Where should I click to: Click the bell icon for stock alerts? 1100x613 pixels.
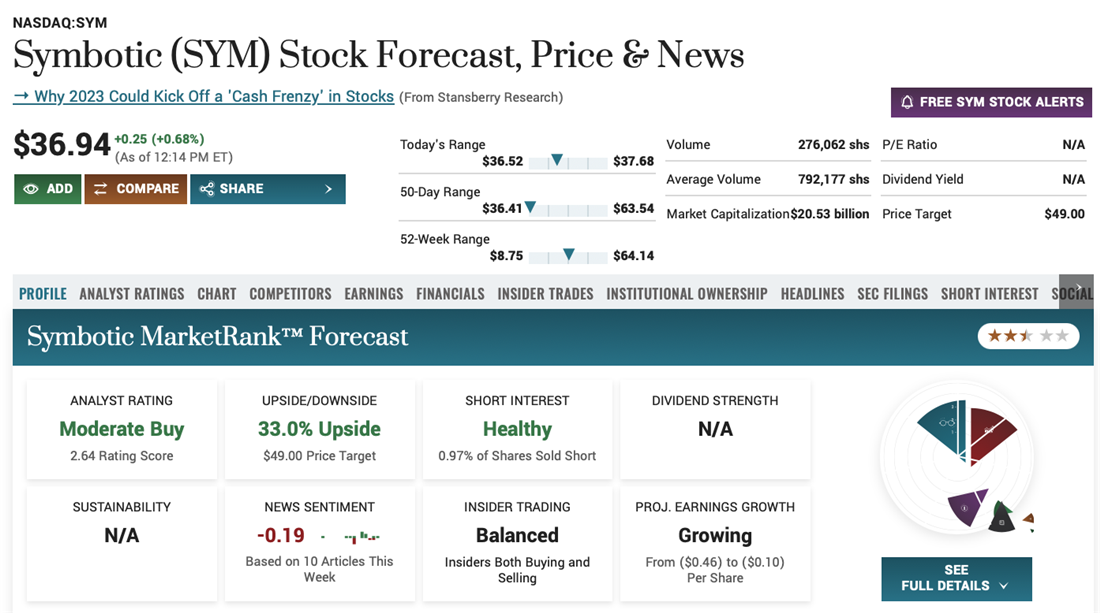(907, 102)
